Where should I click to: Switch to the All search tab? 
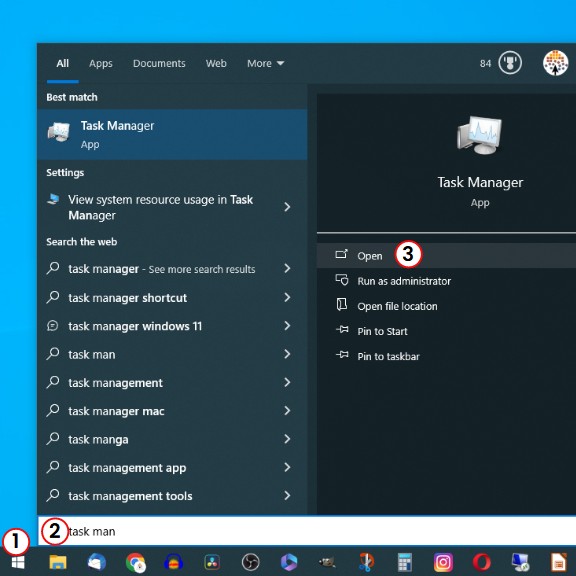click(62, 64)
